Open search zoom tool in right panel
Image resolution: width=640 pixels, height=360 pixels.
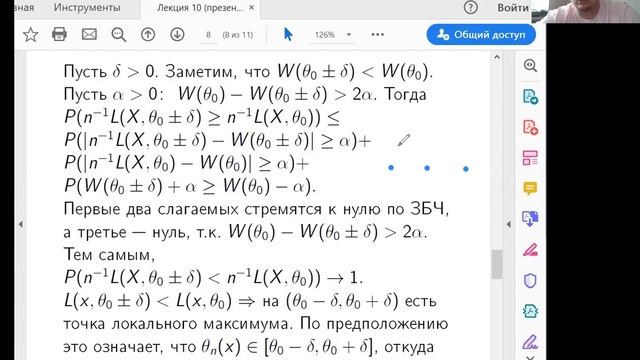pyautogui.click(x=530, y=65)
